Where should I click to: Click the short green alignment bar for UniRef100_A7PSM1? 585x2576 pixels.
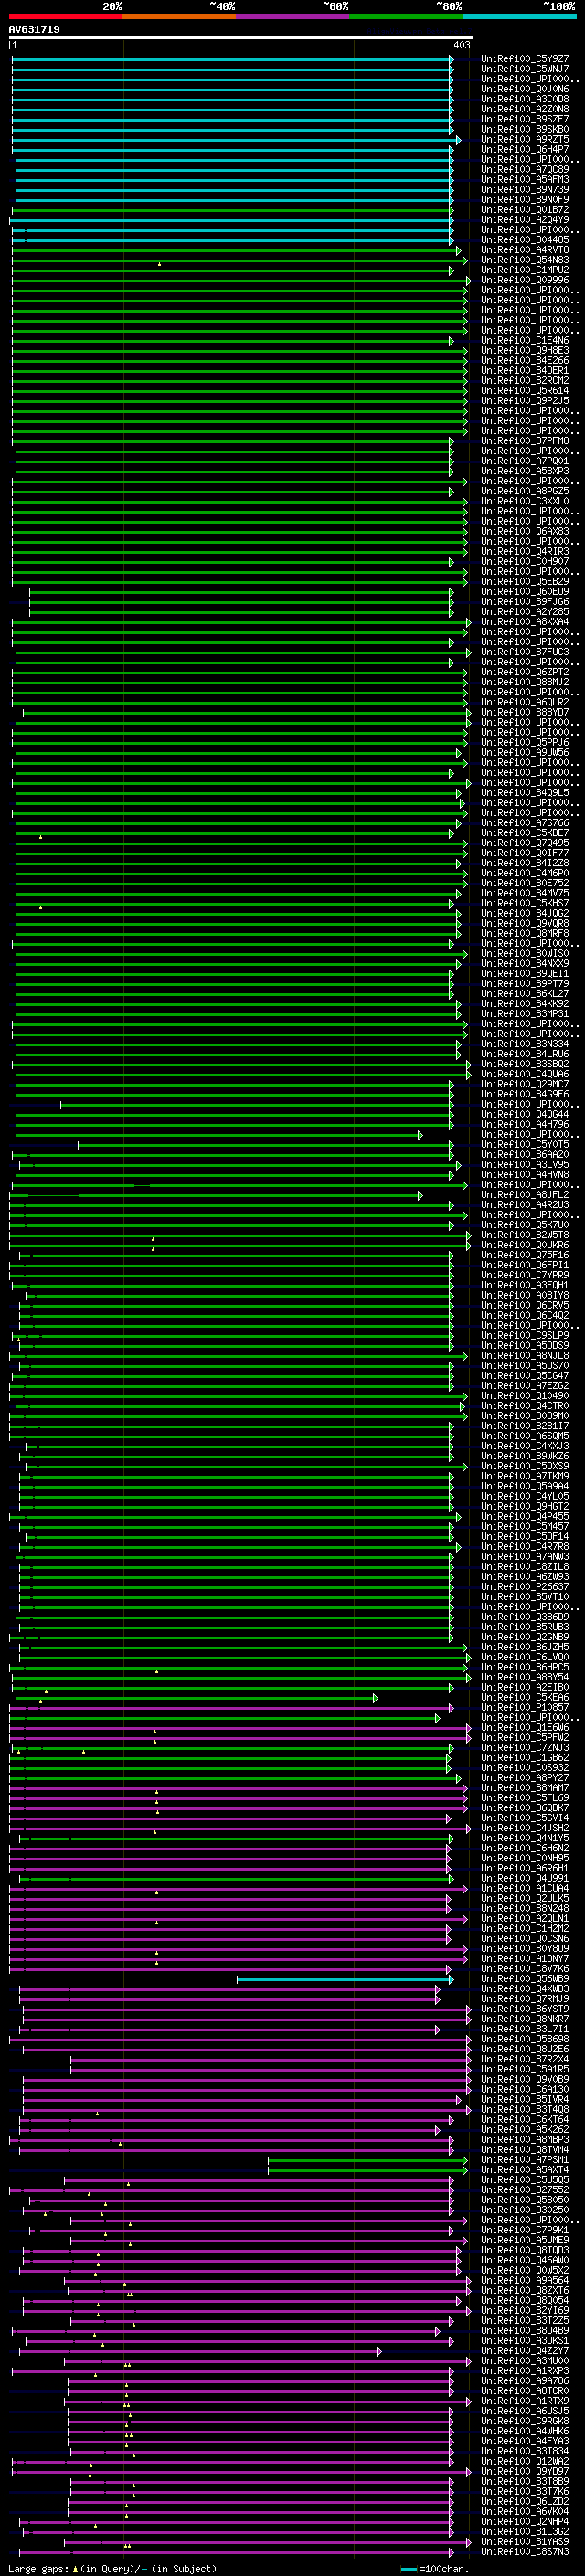[367, 2161]
